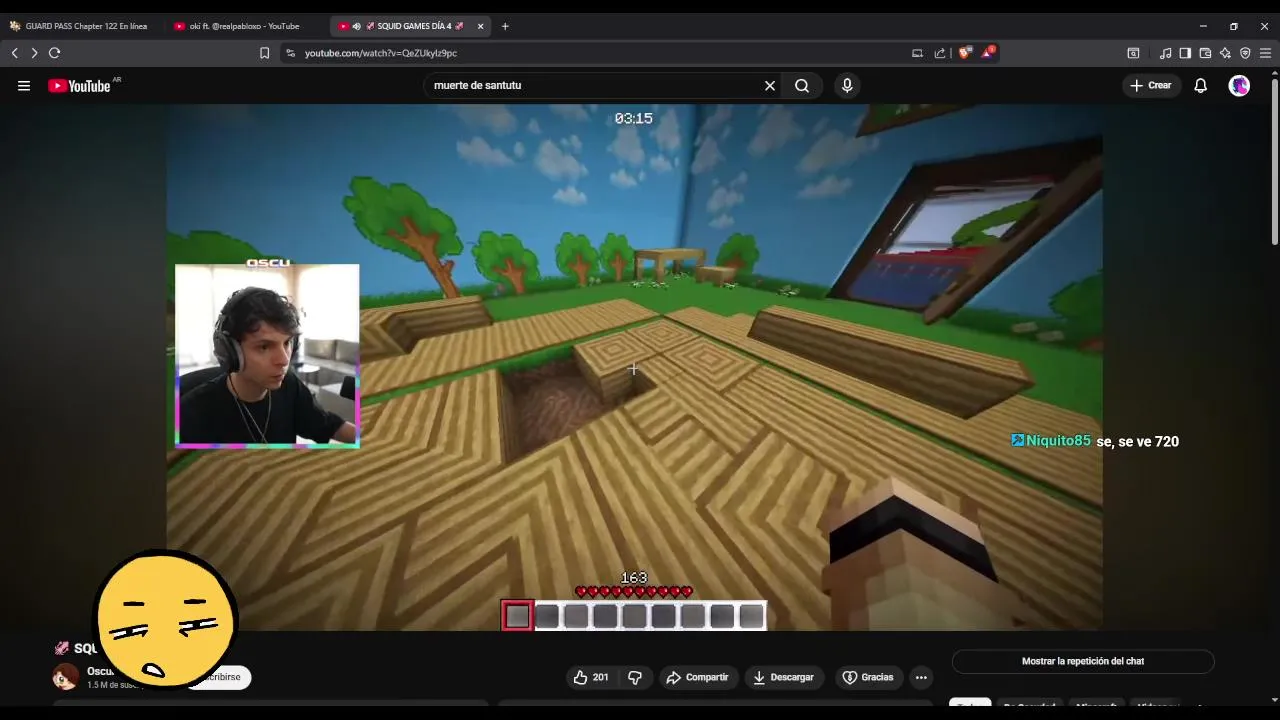Image resolution: width=1280 pixels, height=720 pixels.
Task: Click the Descargar button
Action: (x=783, y=677)
